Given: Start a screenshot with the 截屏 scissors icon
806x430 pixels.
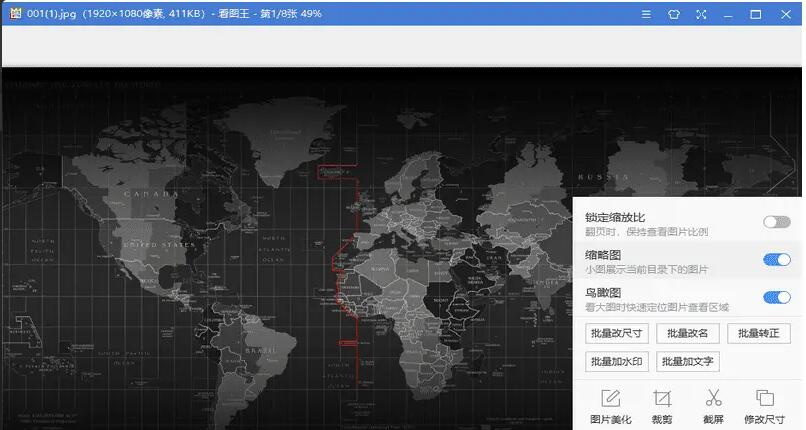Looking at the screenshot, I should click(x=713, y=406).
